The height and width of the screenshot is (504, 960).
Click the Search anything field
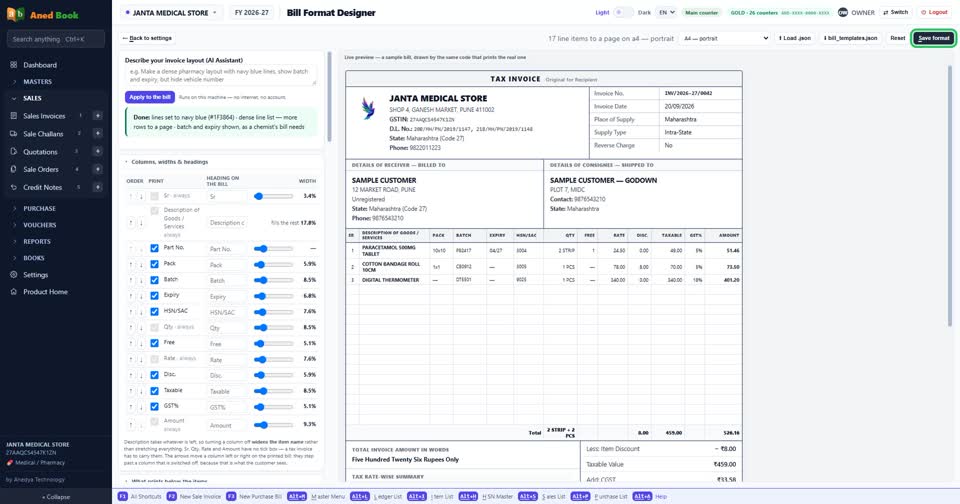pos(56,39)
